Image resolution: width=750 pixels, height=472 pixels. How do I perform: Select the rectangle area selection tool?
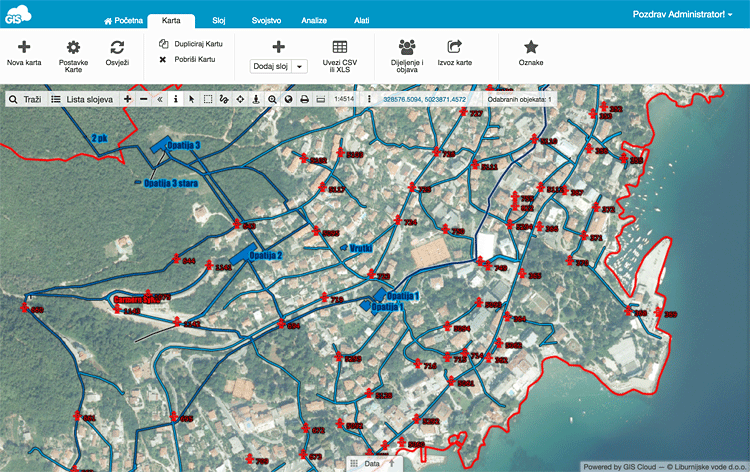208,99
